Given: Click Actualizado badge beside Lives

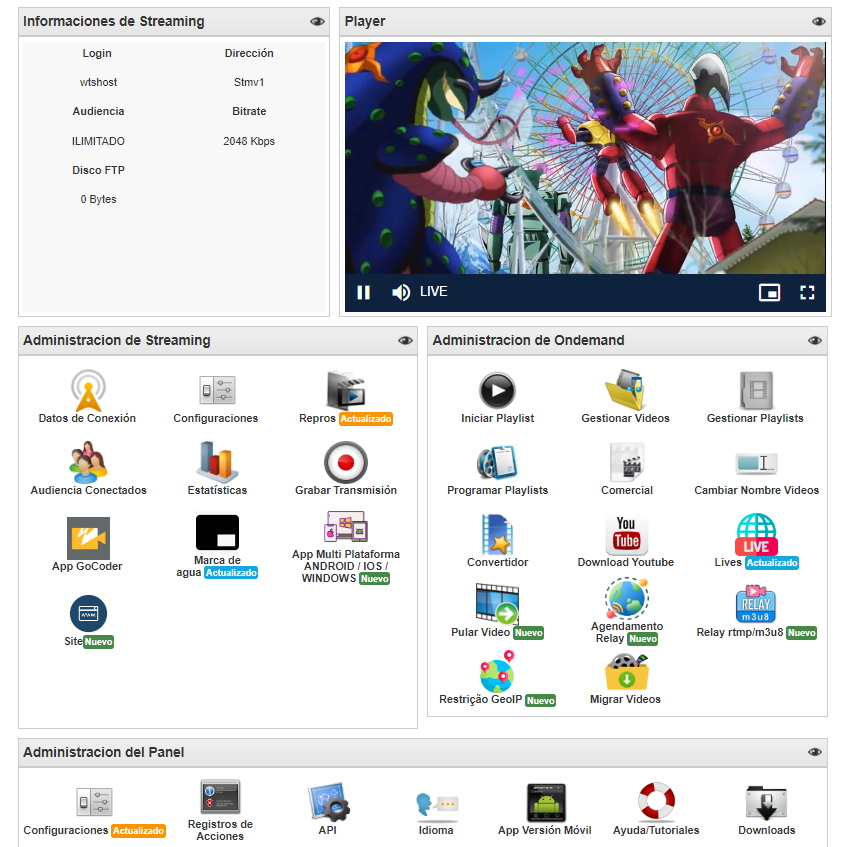Looking at the screenshot, I should [772, 562].
